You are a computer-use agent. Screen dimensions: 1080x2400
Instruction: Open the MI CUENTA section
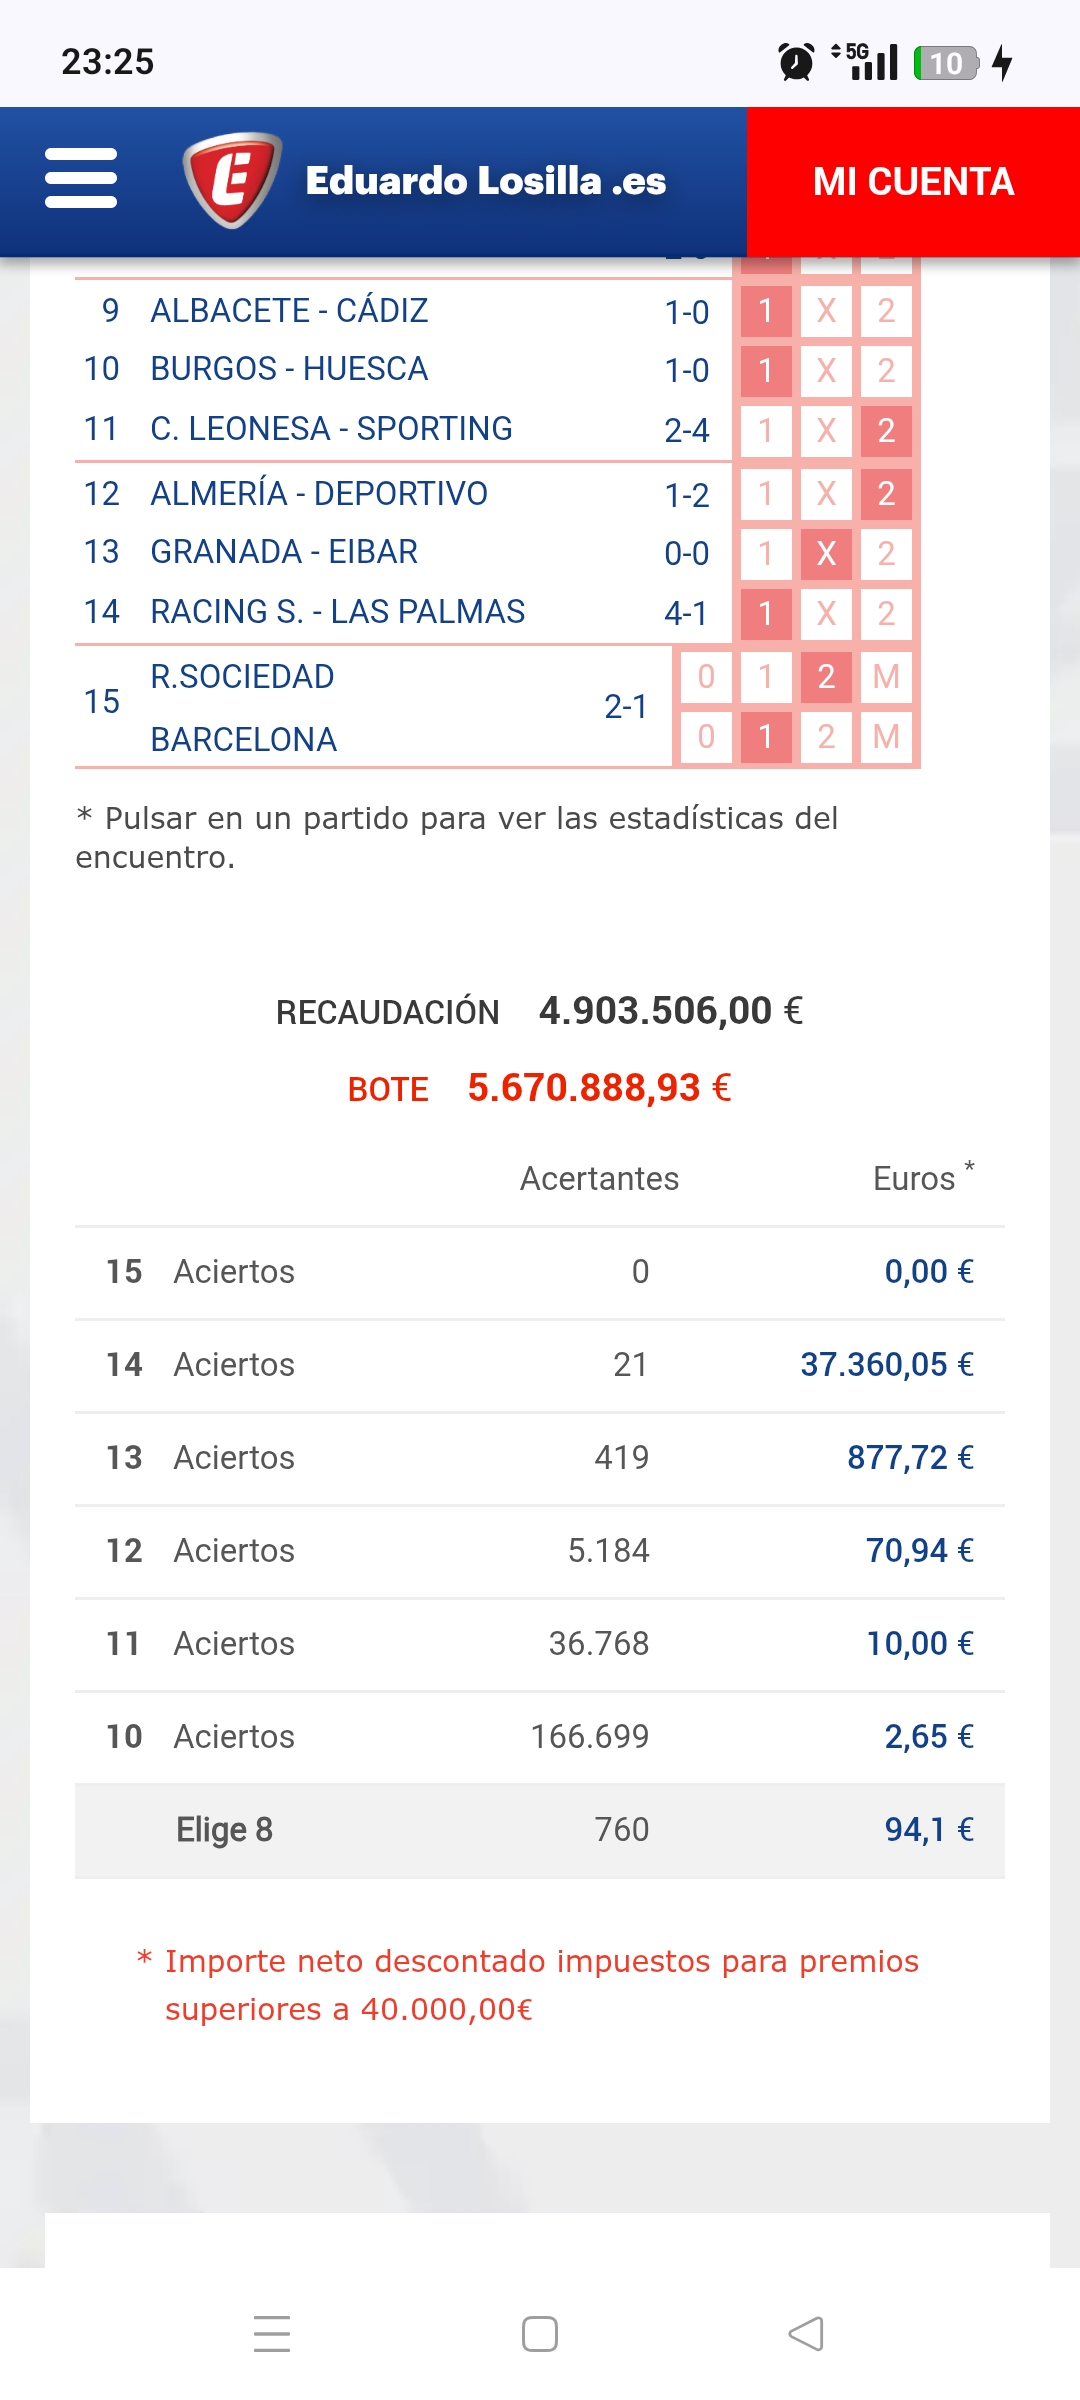pos(913,182)
